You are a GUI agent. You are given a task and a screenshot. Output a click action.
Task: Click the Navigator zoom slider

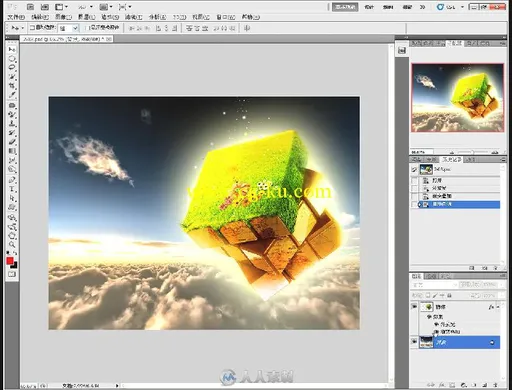coord(472,152)
